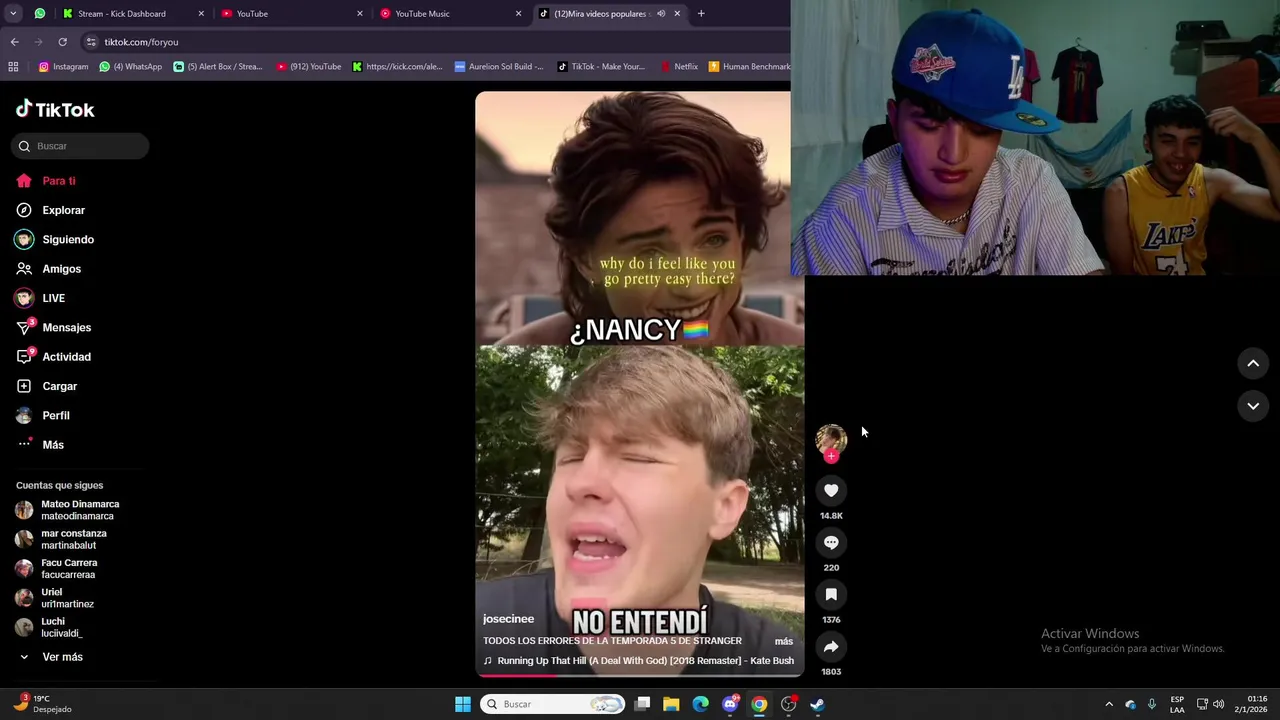Switch to Stream - Kick Dashboard tab
1280x720 pixels.
coord(133,14)
